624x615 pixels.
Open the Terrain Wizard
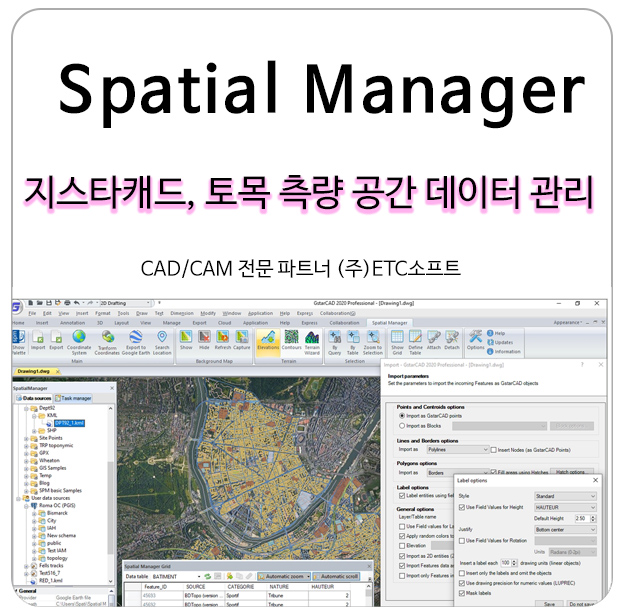312,342
